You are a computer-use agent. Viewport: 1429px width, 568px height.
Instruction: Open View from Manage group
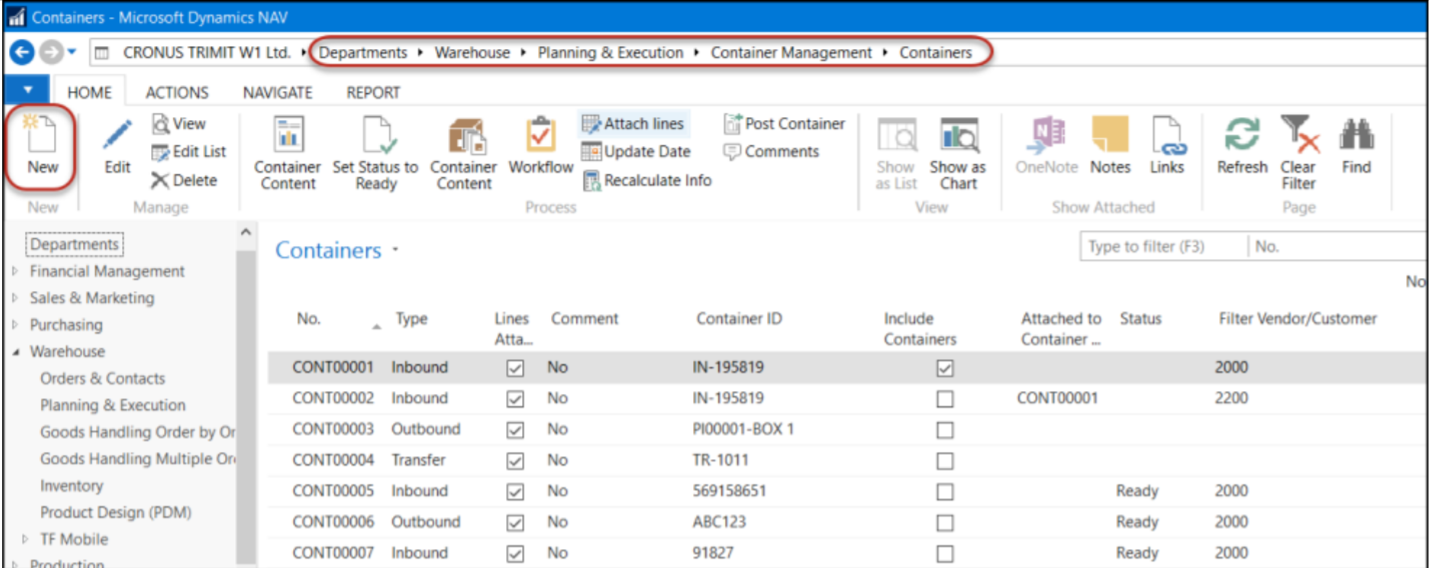click(179, 124)
